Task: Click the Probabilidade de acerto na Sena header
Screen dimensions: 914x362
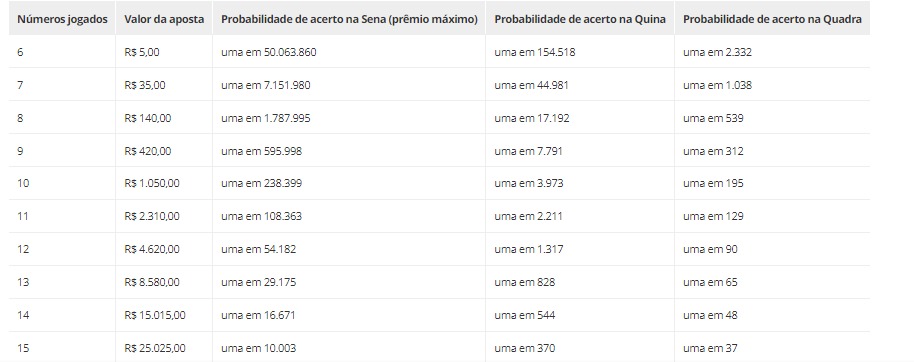Action: 349,19
